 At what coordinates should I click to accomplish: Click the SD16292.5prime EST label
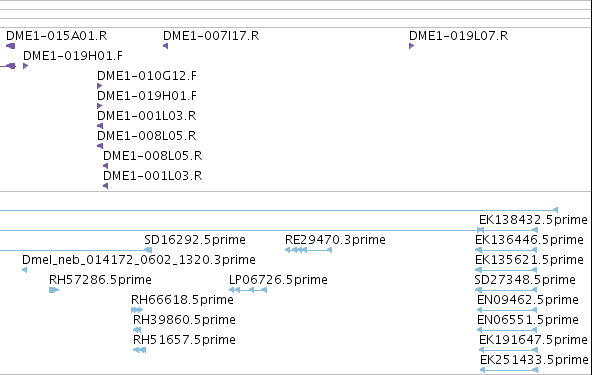point(195,240)
